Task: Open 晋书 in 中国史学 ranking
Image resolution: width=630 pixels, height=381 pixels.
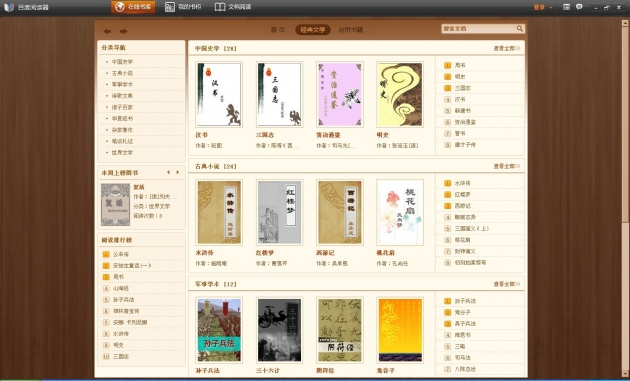Action: coord(460,133)
